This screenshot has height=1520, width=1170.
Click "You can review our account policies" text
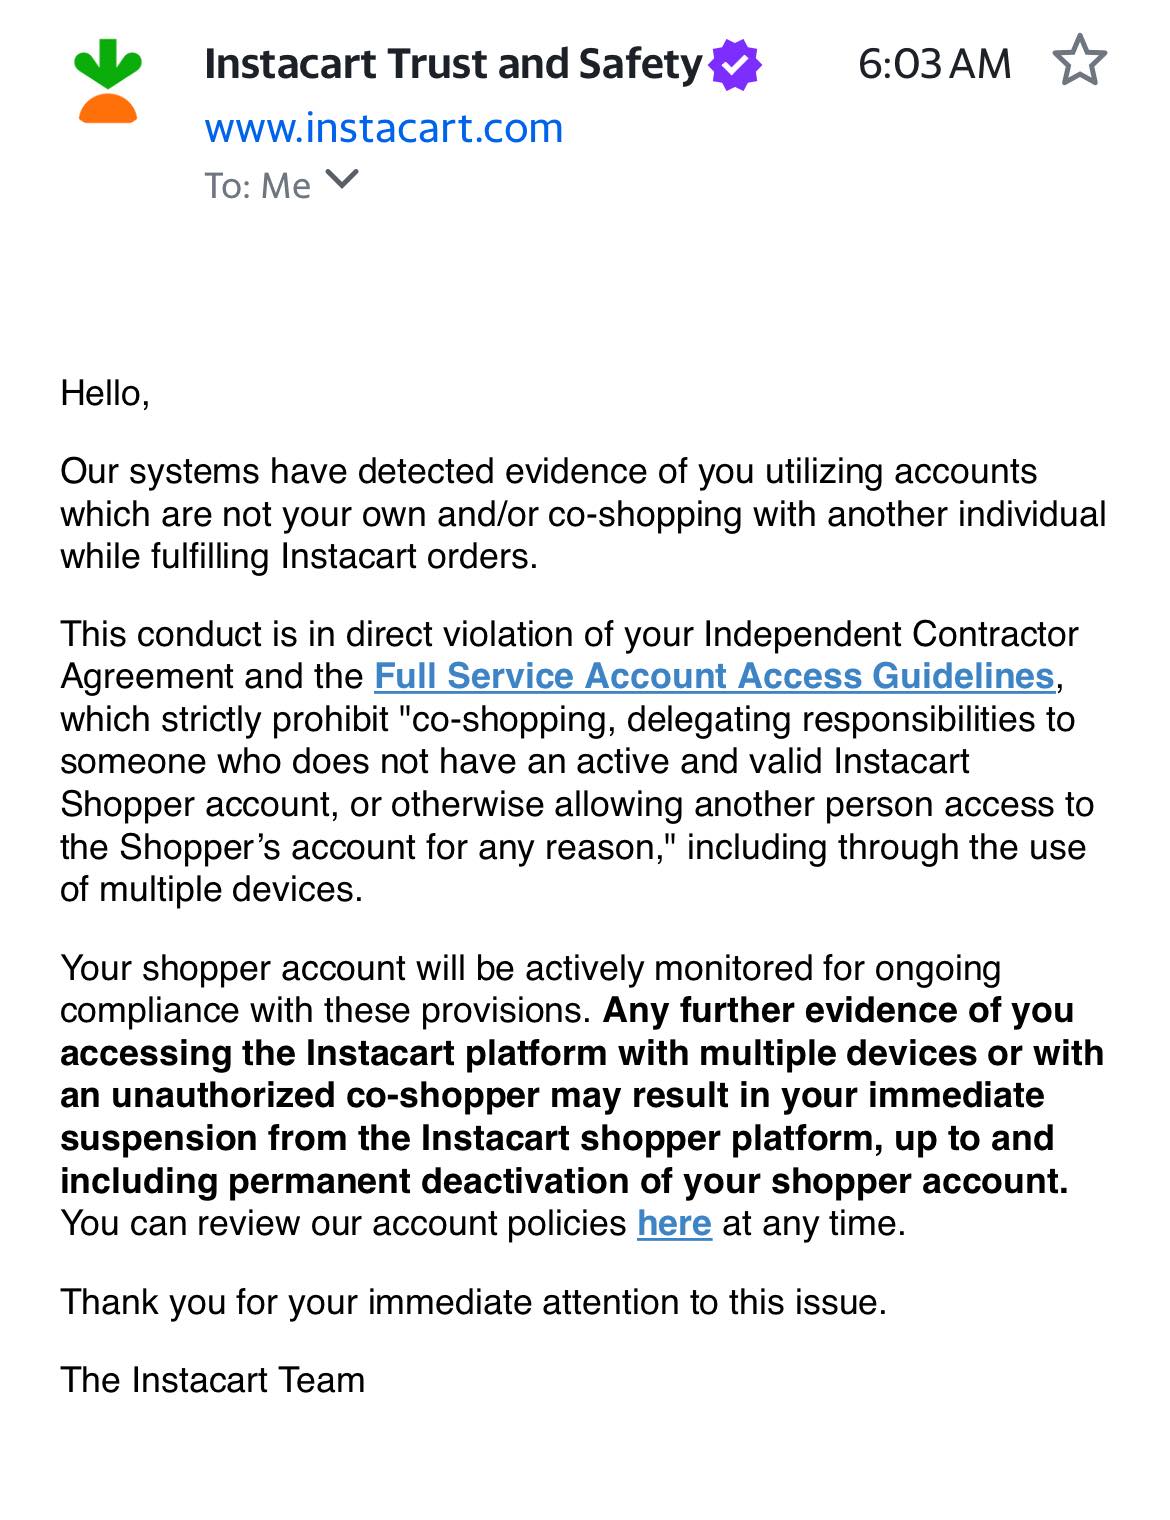(x=343, y=1224)
